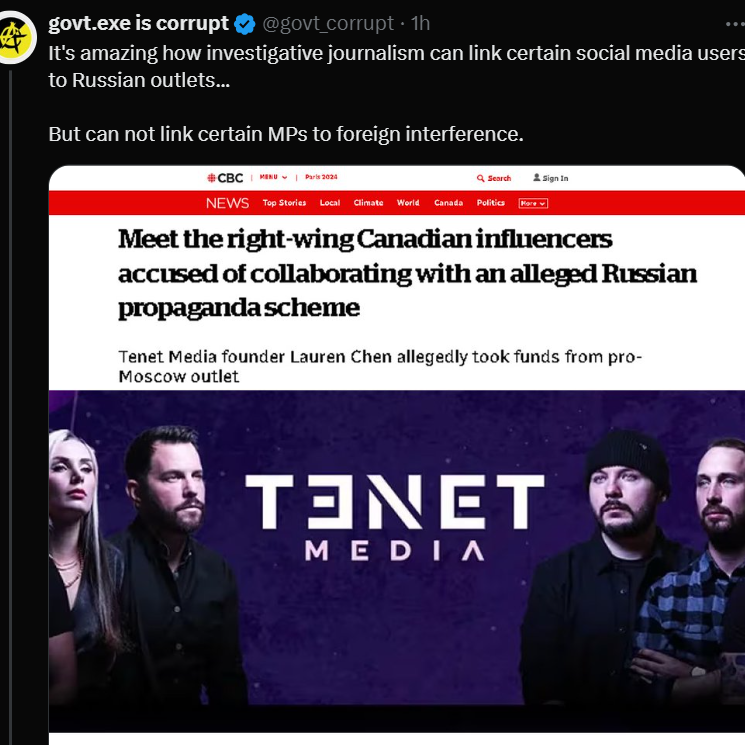Switch to the World news section
The height and width of the screenshot is (745, 745).
point(408,203)
